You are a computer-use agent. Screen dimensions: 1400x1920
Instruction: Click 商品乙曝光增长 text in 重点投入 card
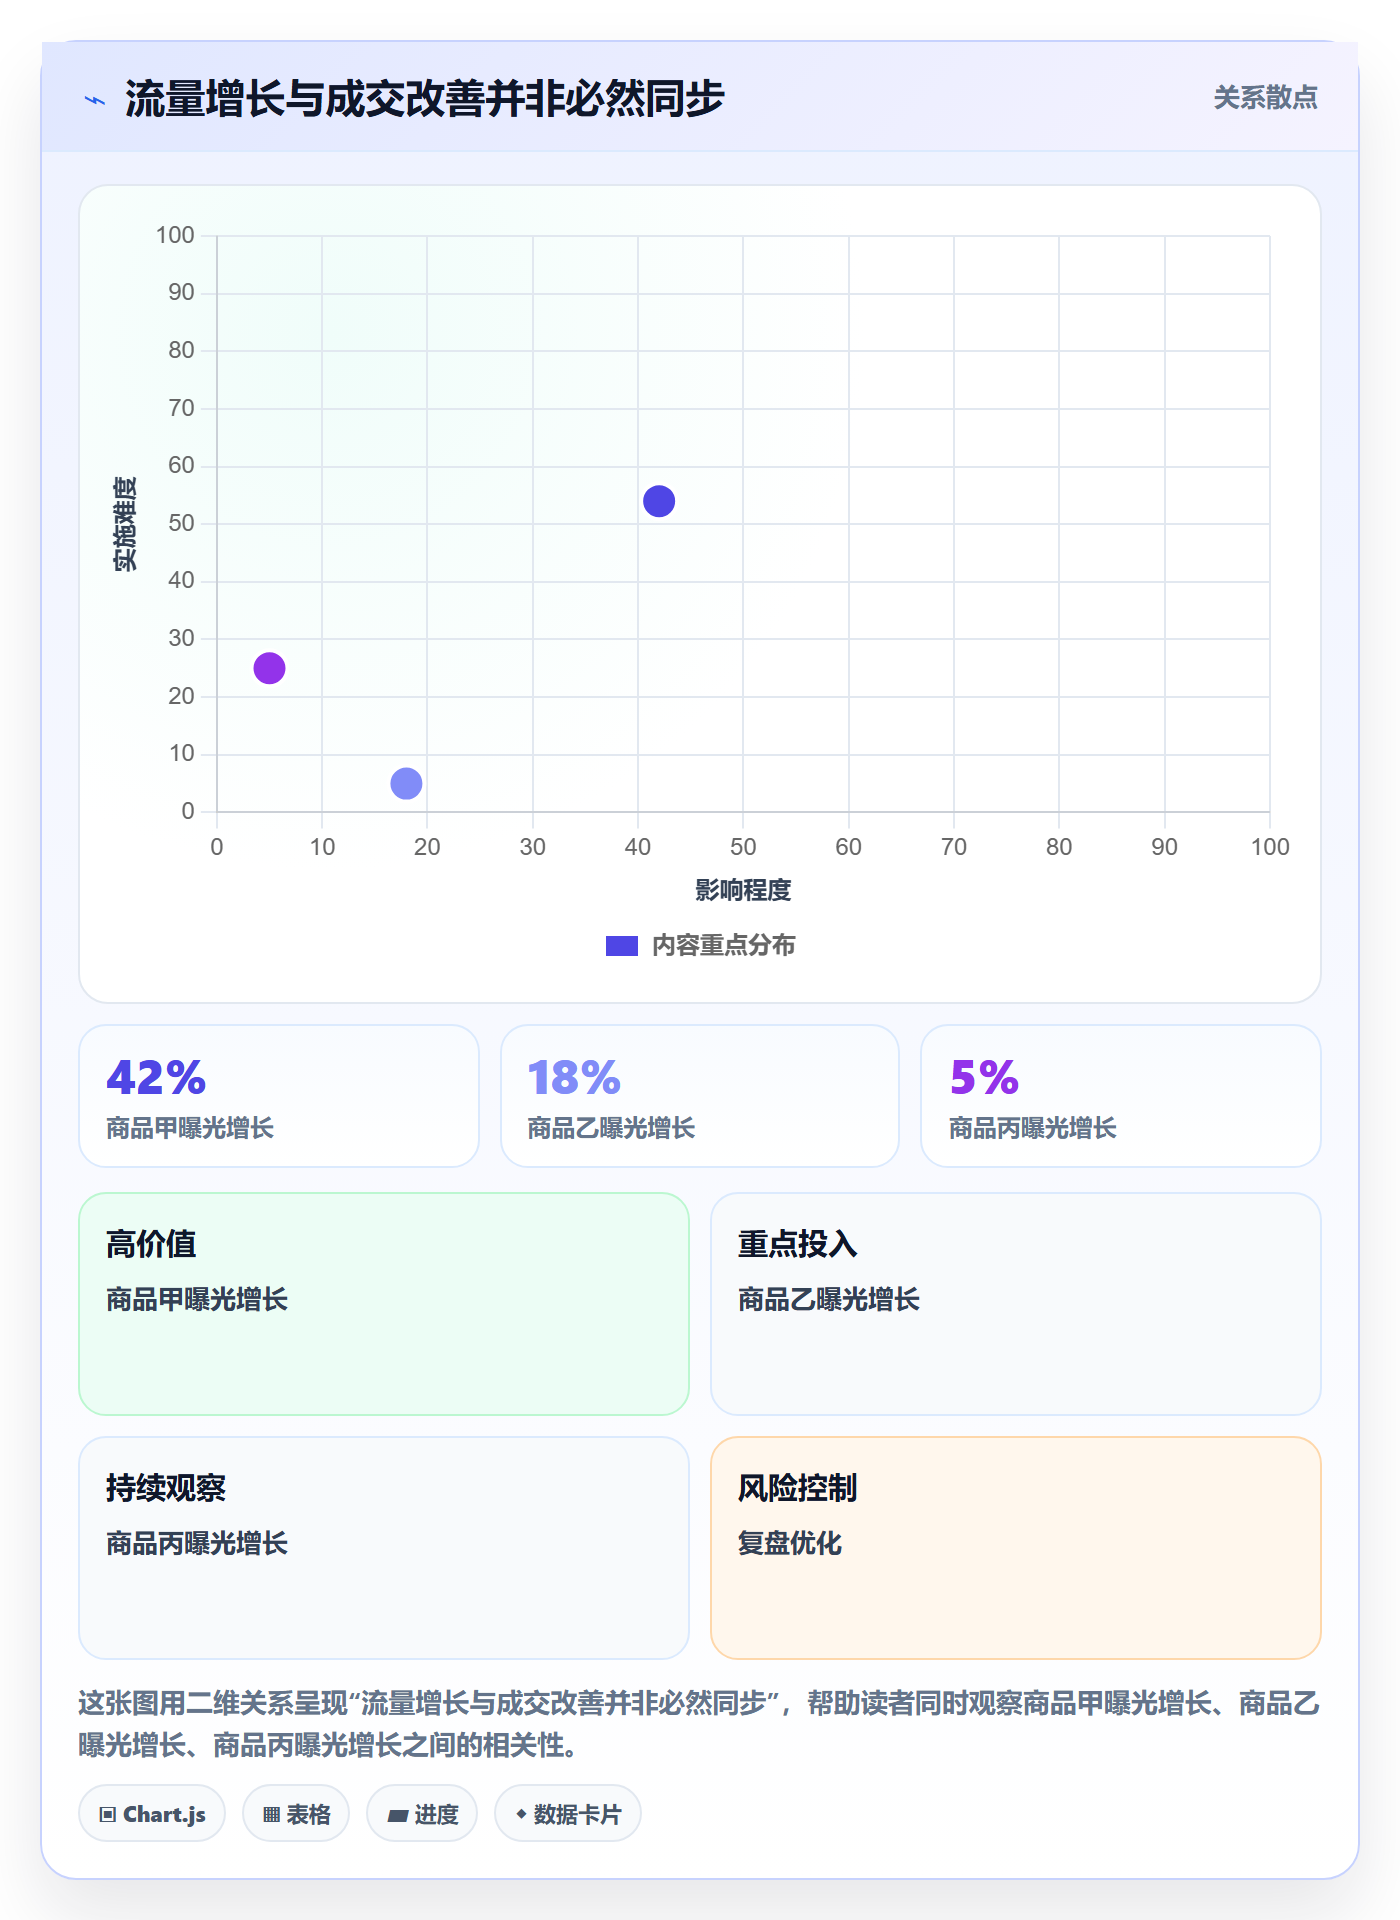[x=829, y=1299]
